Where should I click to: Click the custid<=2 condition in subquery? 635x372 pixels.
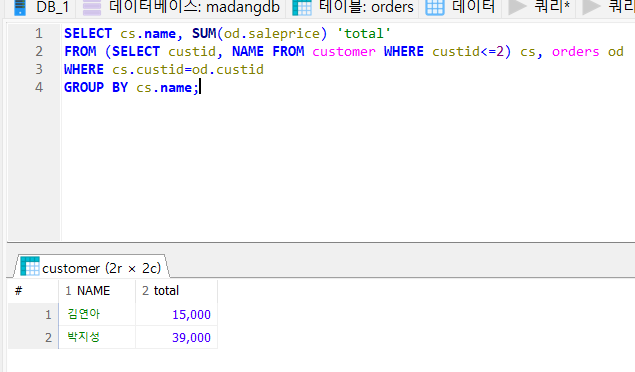click(468, 51)
